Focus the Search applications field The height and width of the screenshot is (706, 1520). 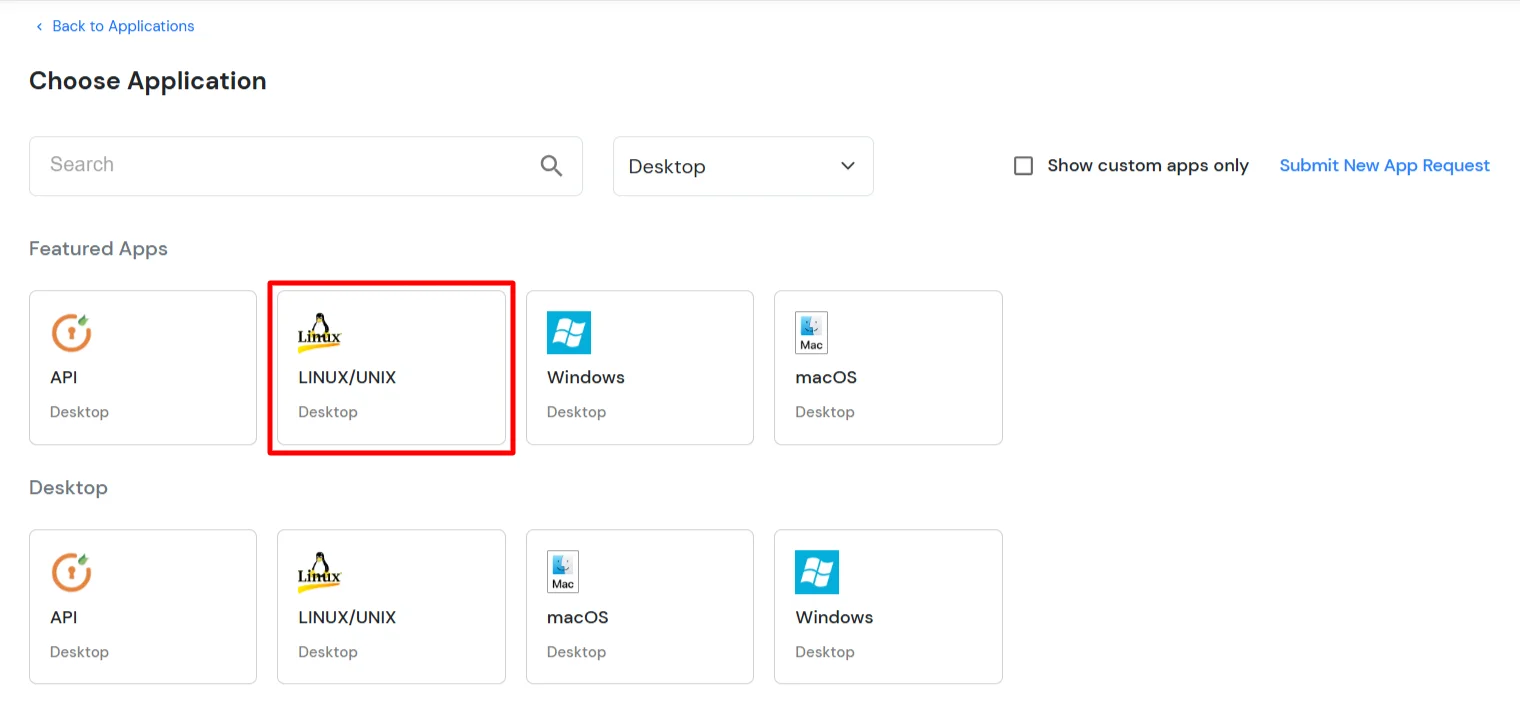pos(306,166)
